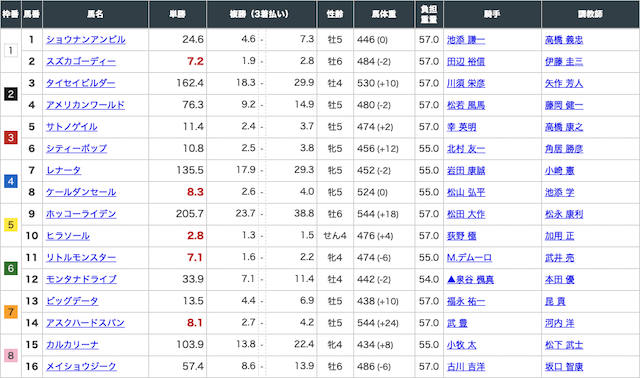
Task: Open trainer 池添 学 page
Action: click(x=559, y=192)
